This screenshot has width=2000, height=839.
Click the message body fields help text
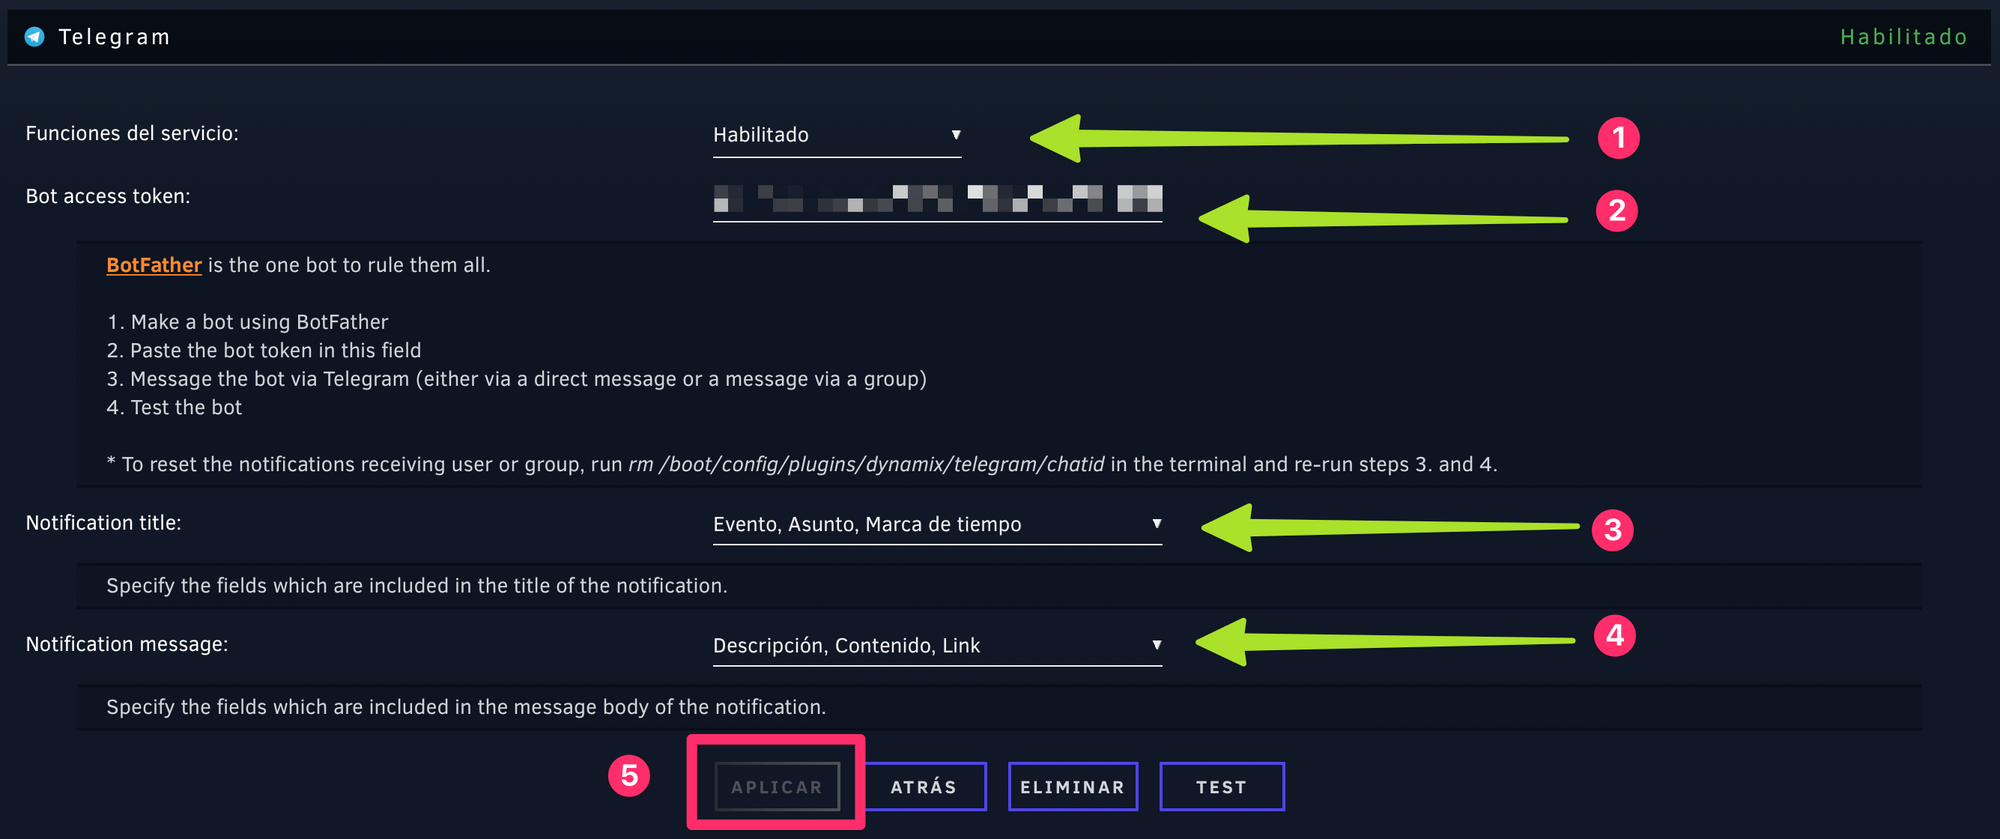click(466, 707)
